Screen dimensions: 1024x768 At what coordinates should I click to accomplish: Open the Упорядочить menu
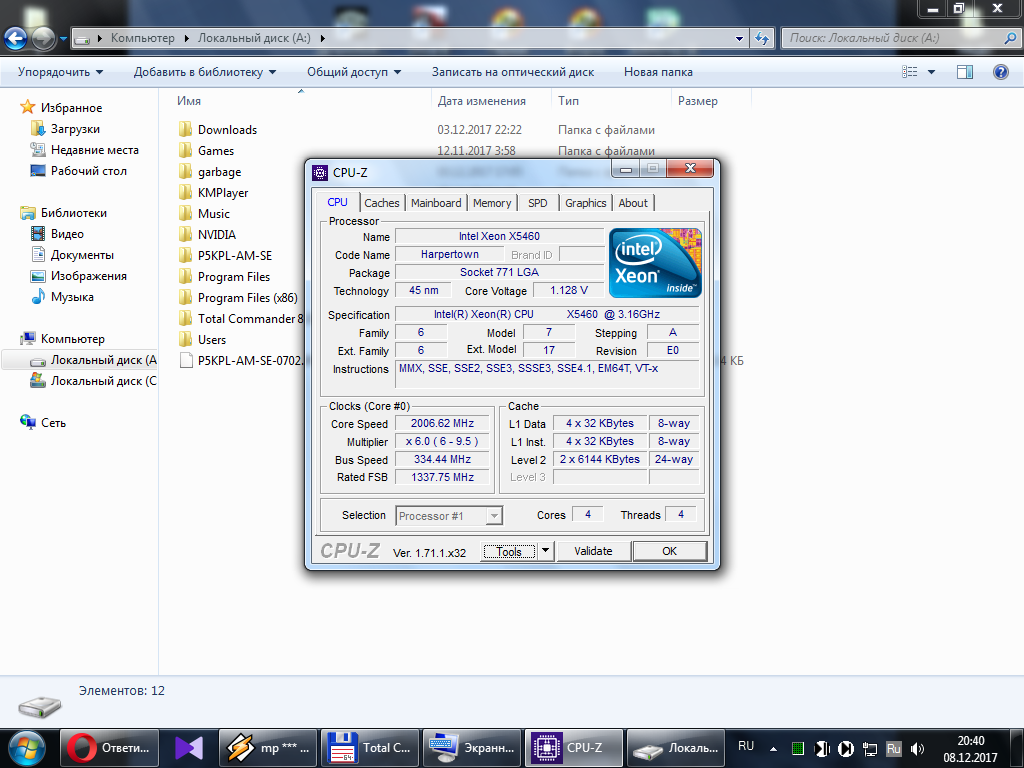(60, 72)
